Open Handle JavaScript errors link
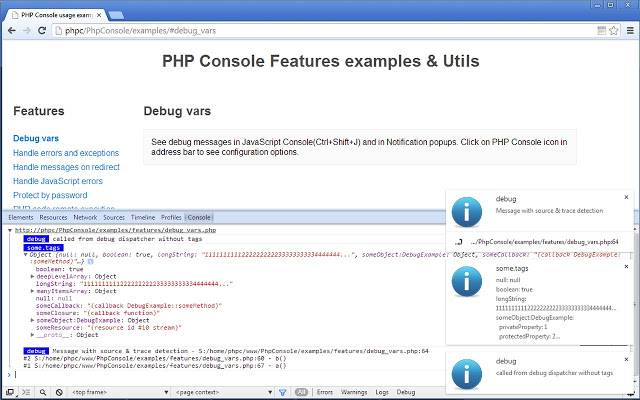This screenshot has width=640, height=400. 58,181
